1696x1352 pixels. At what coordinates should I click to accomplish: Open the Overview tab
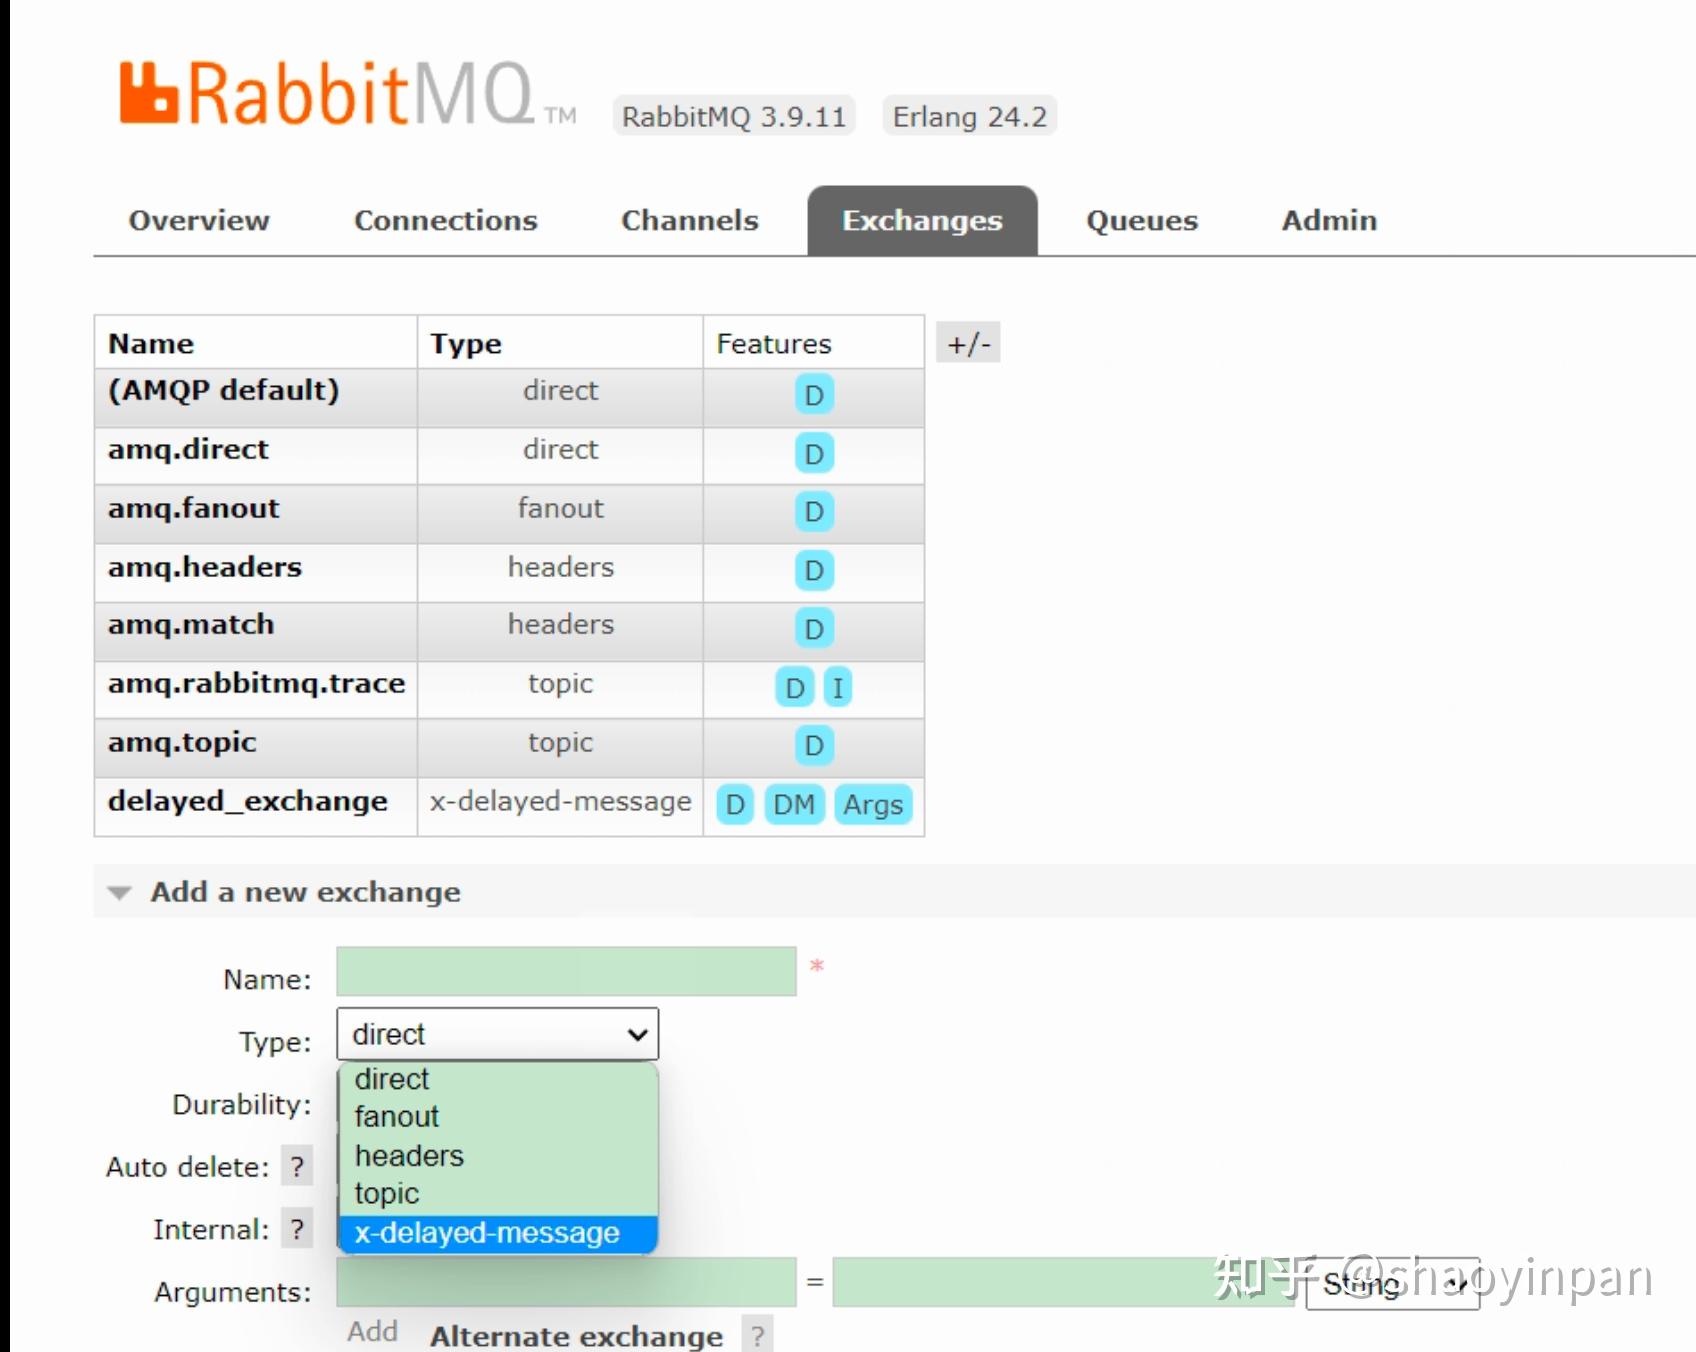(199, 220)
